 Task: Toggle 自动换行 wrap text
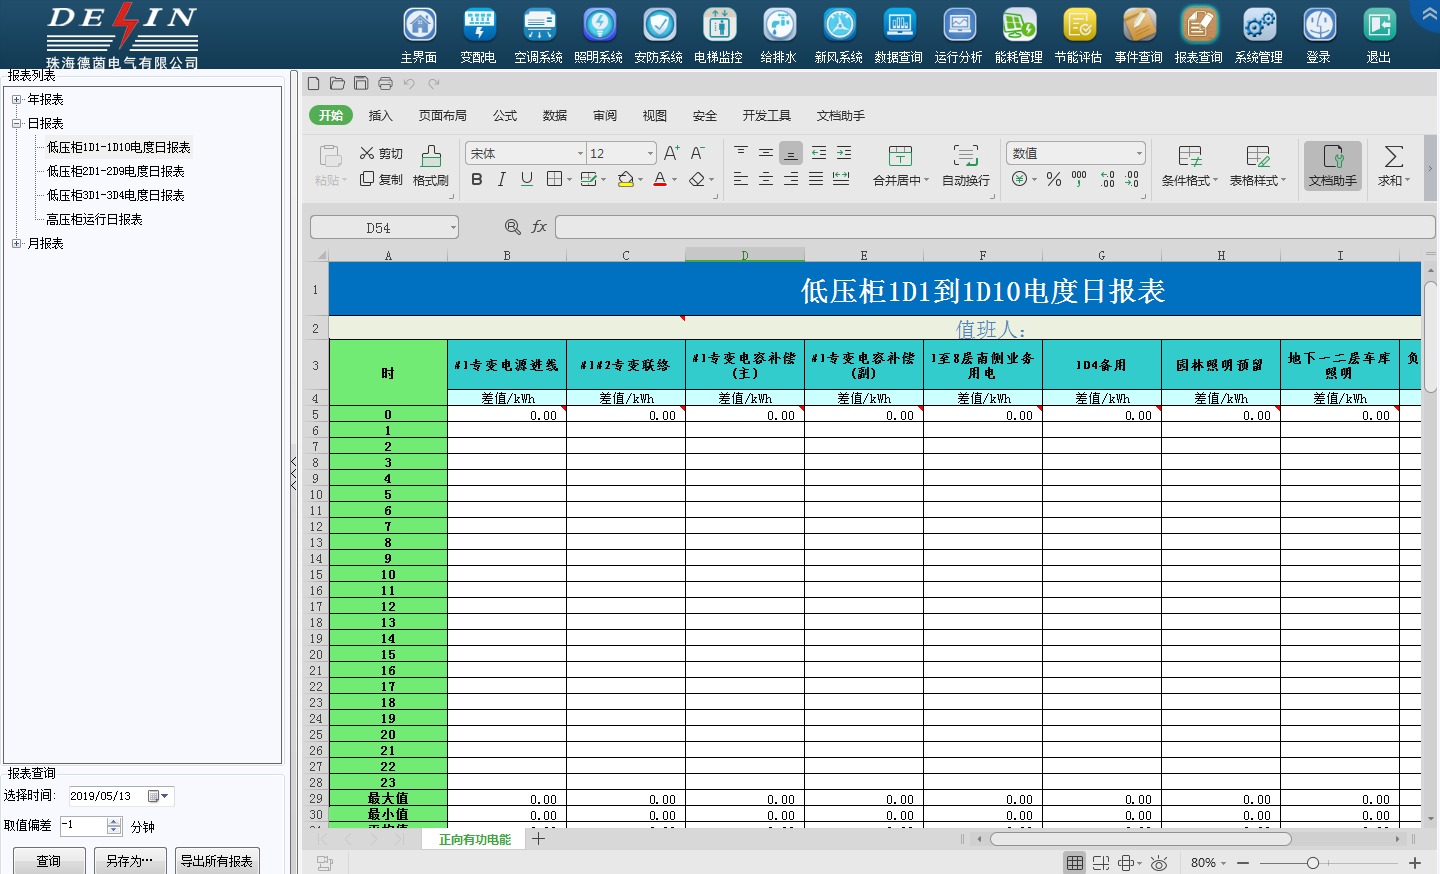[966, 166]
